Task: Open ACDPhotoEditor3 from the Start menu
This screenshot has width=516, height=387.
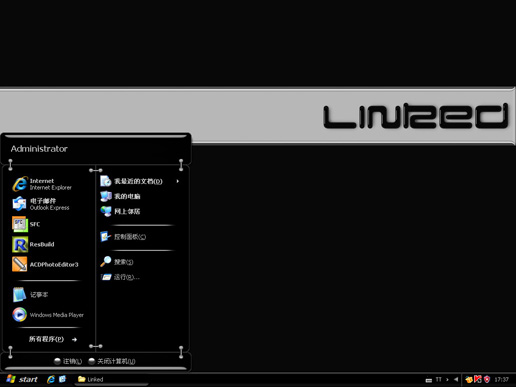Action: tap(45, 264)
